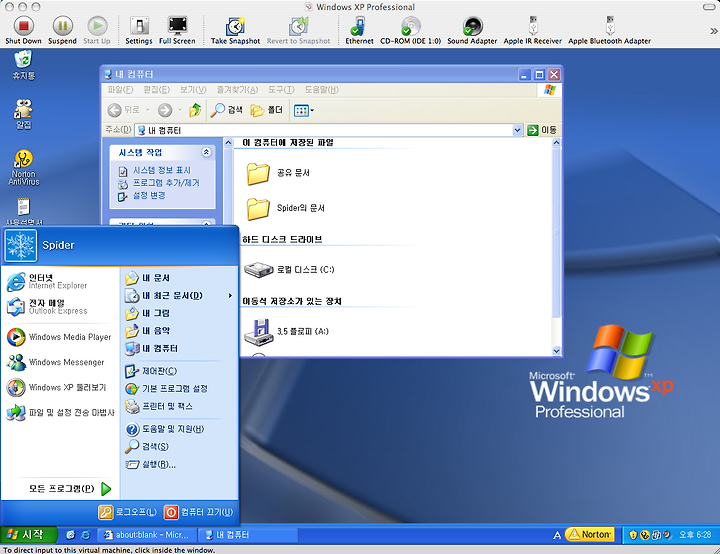720x554 pixels.
Task: Open the 즐겨찾기(A) menu
Action: pos(237,90)
